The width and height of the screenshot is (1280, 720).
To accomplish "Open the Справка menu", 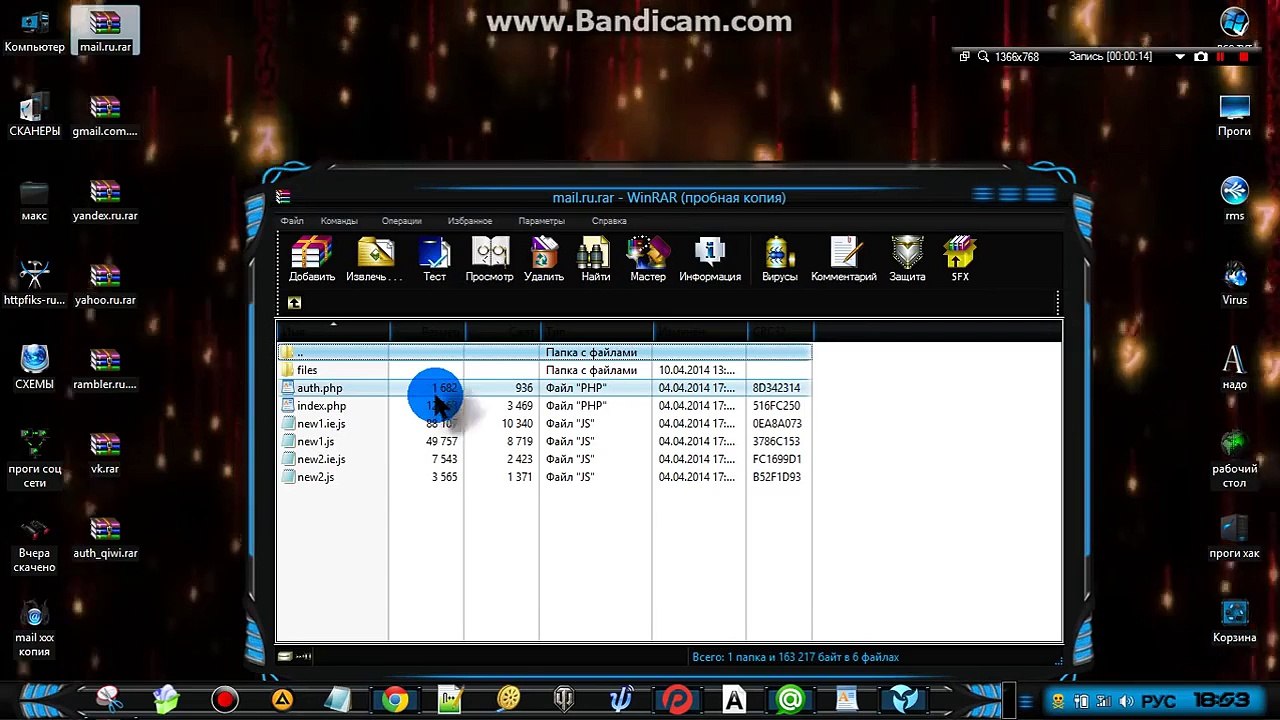I will tap(609, 221).
